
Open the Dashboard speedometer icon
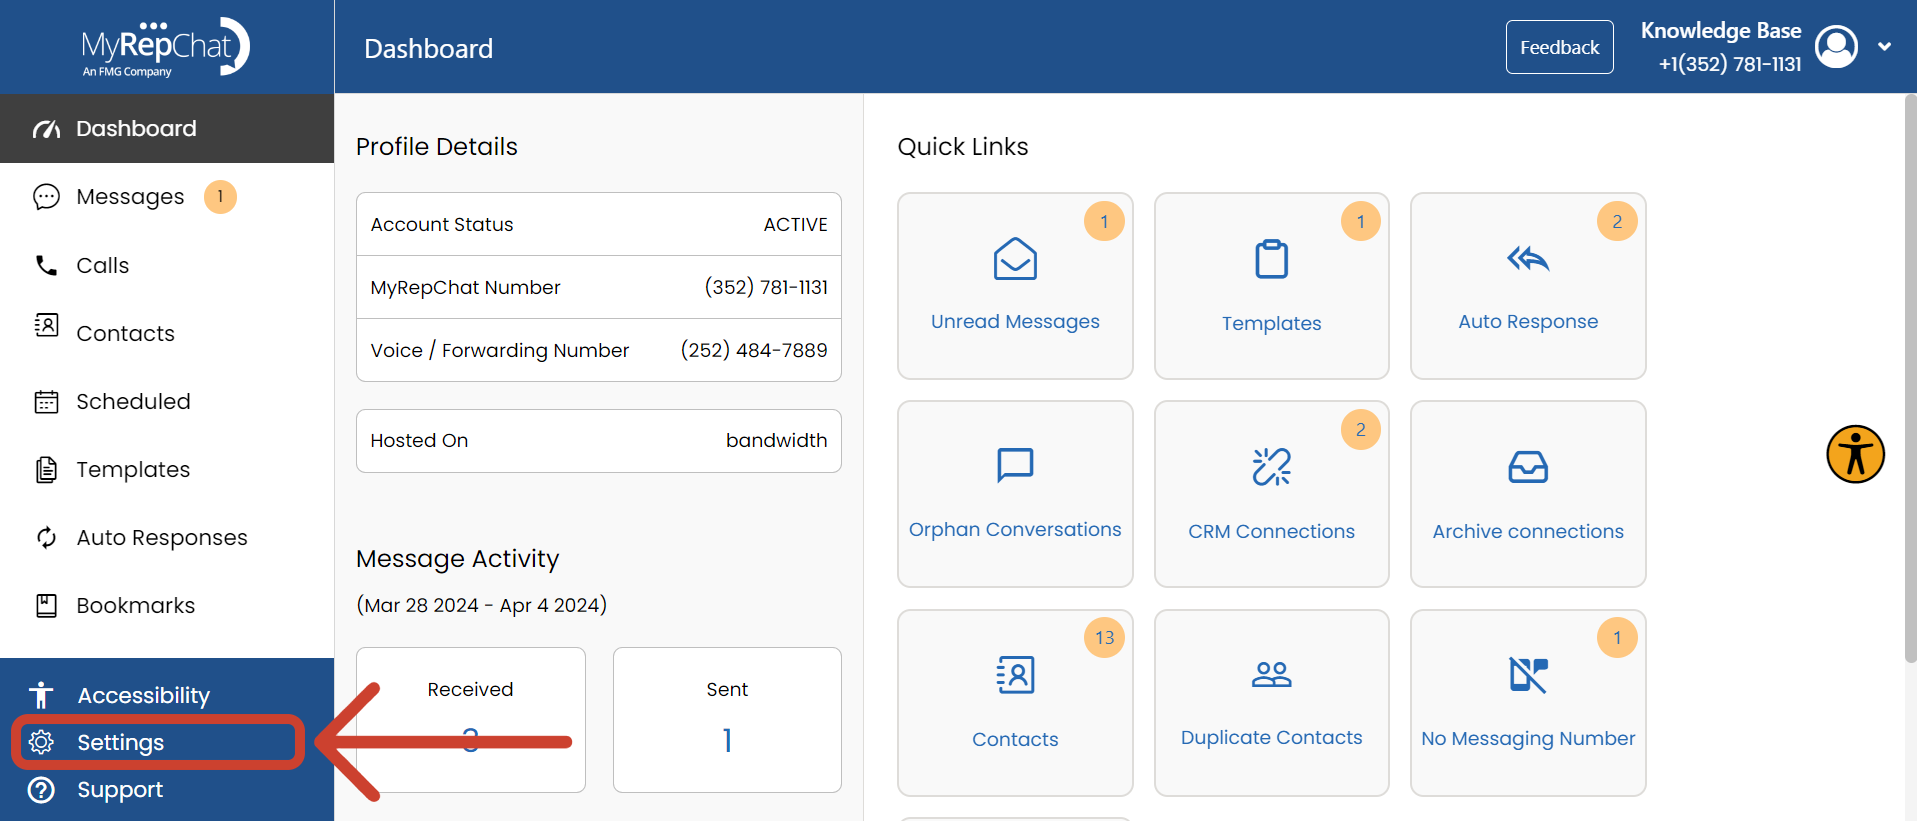click(x=46, y=129)
